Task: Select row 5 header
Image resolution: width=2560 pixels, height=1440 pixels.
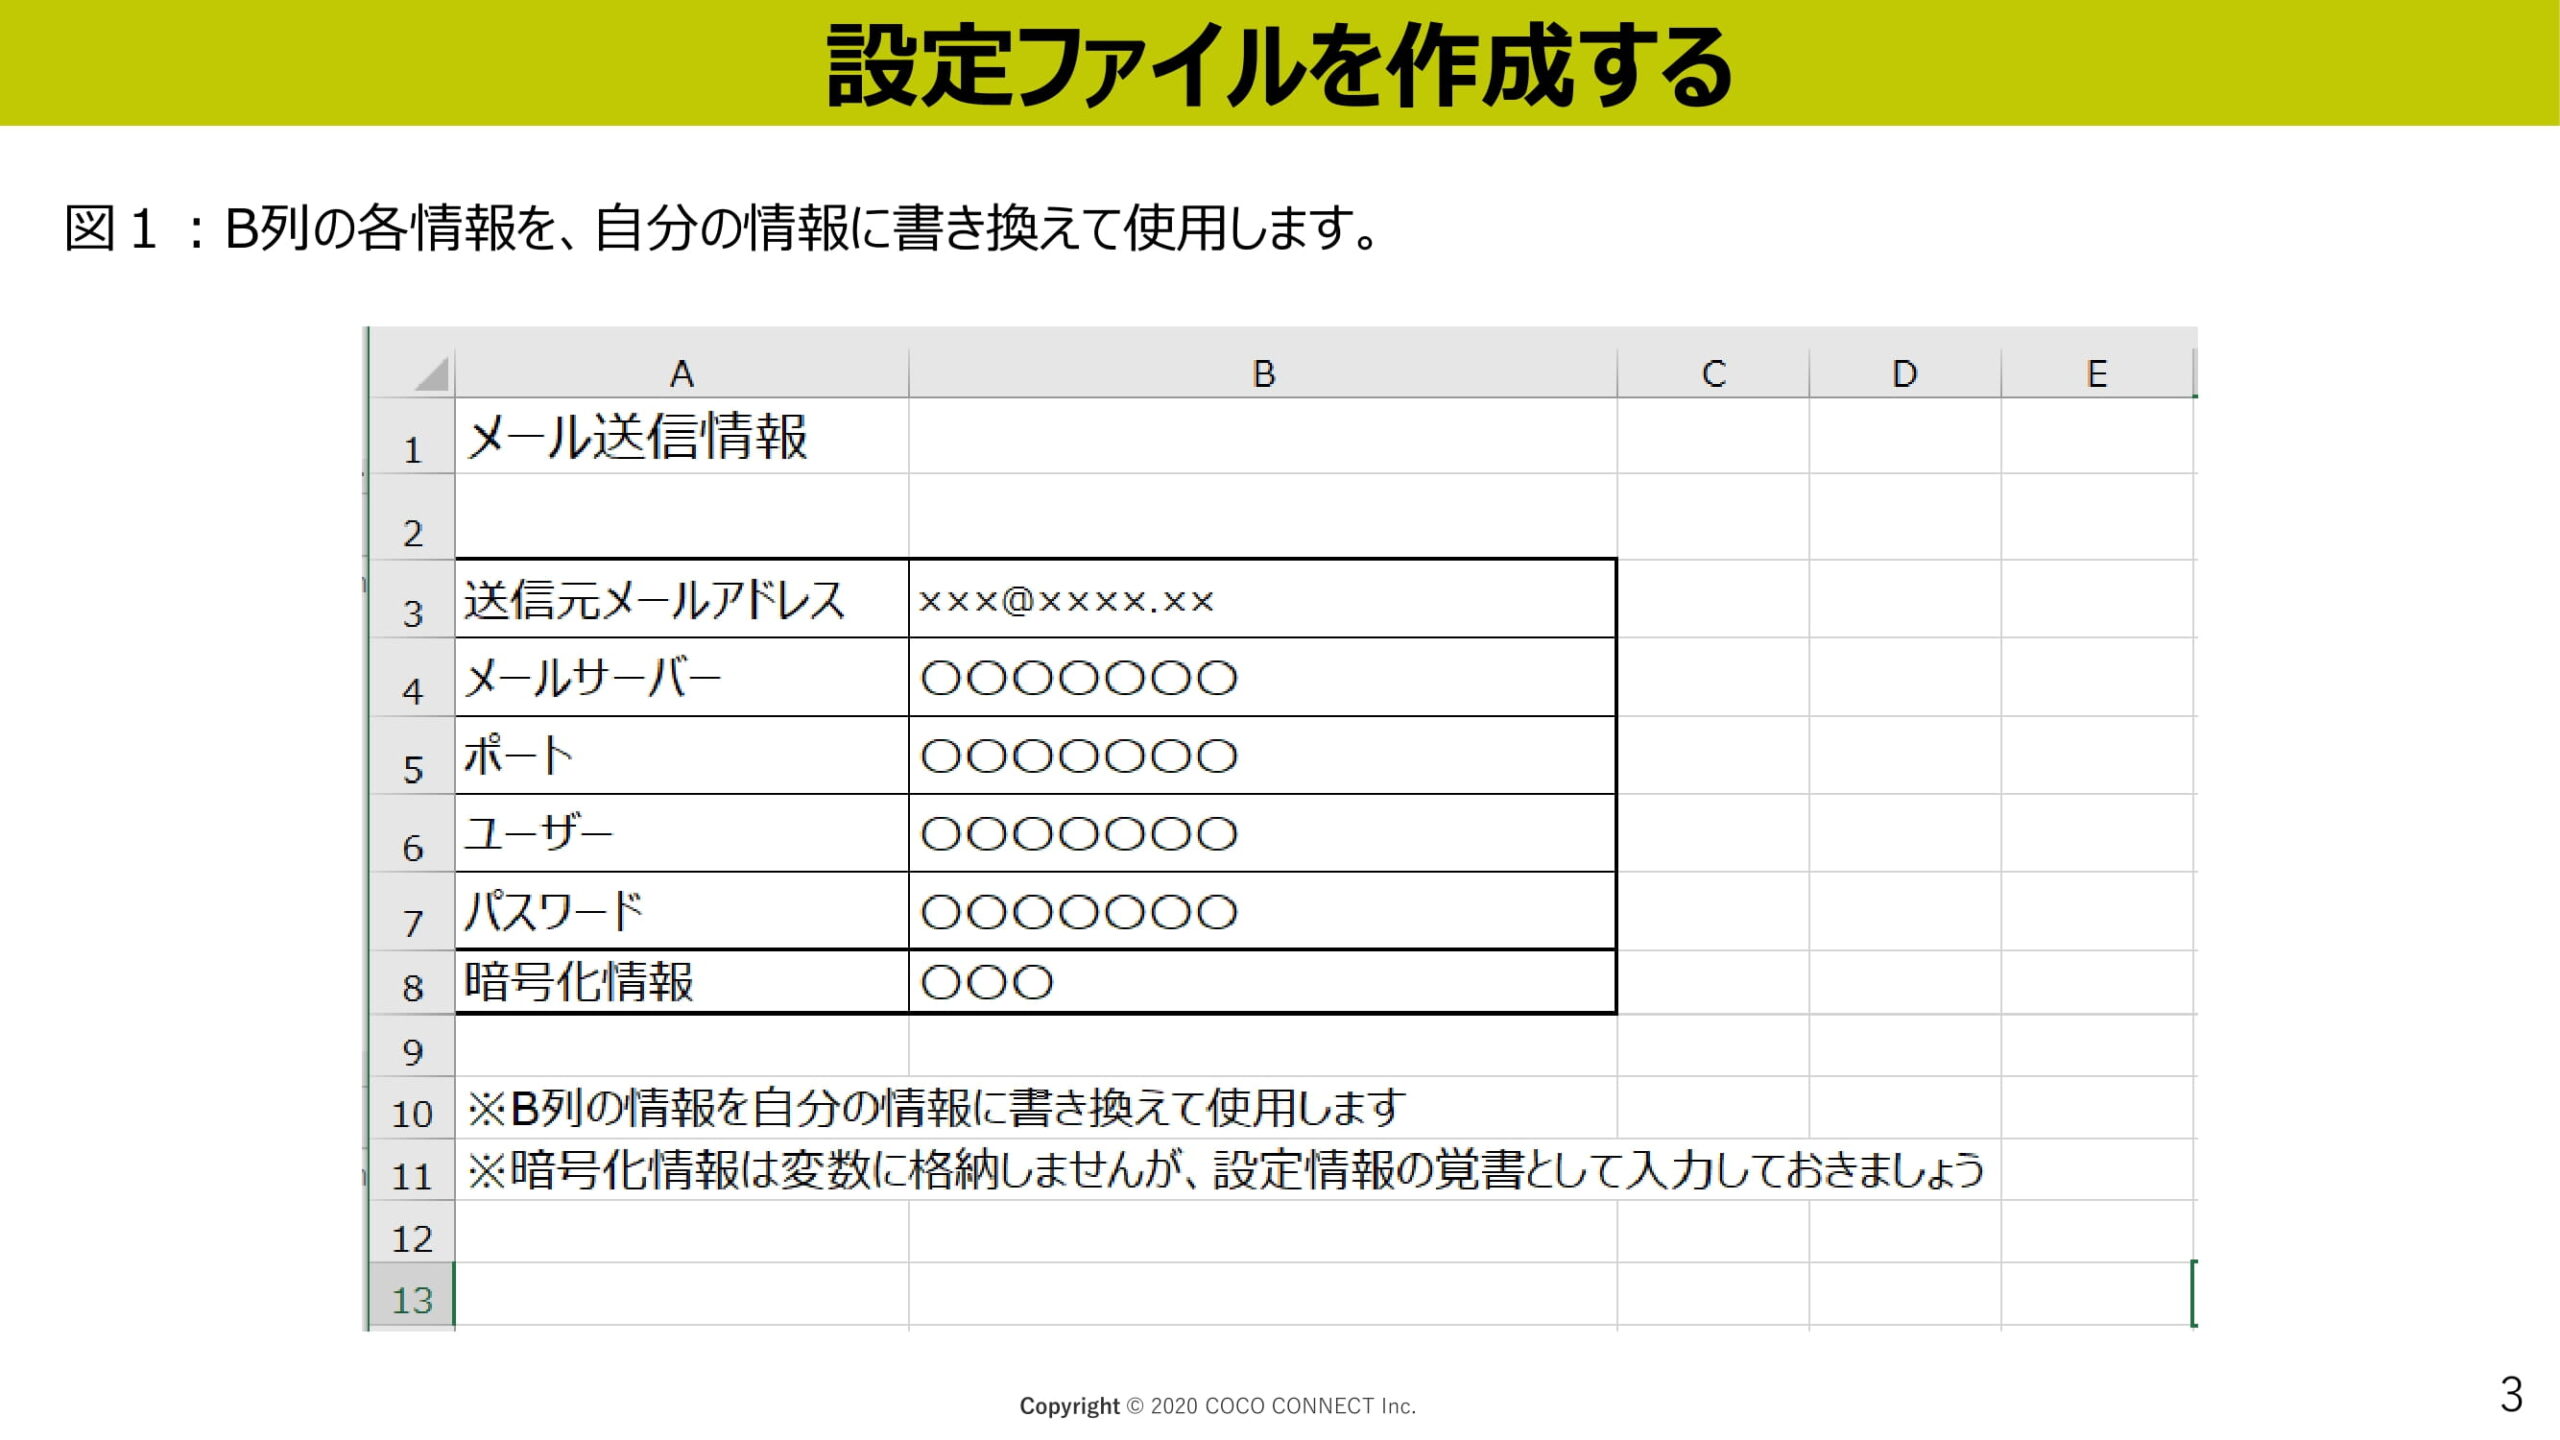Action: 412,755
